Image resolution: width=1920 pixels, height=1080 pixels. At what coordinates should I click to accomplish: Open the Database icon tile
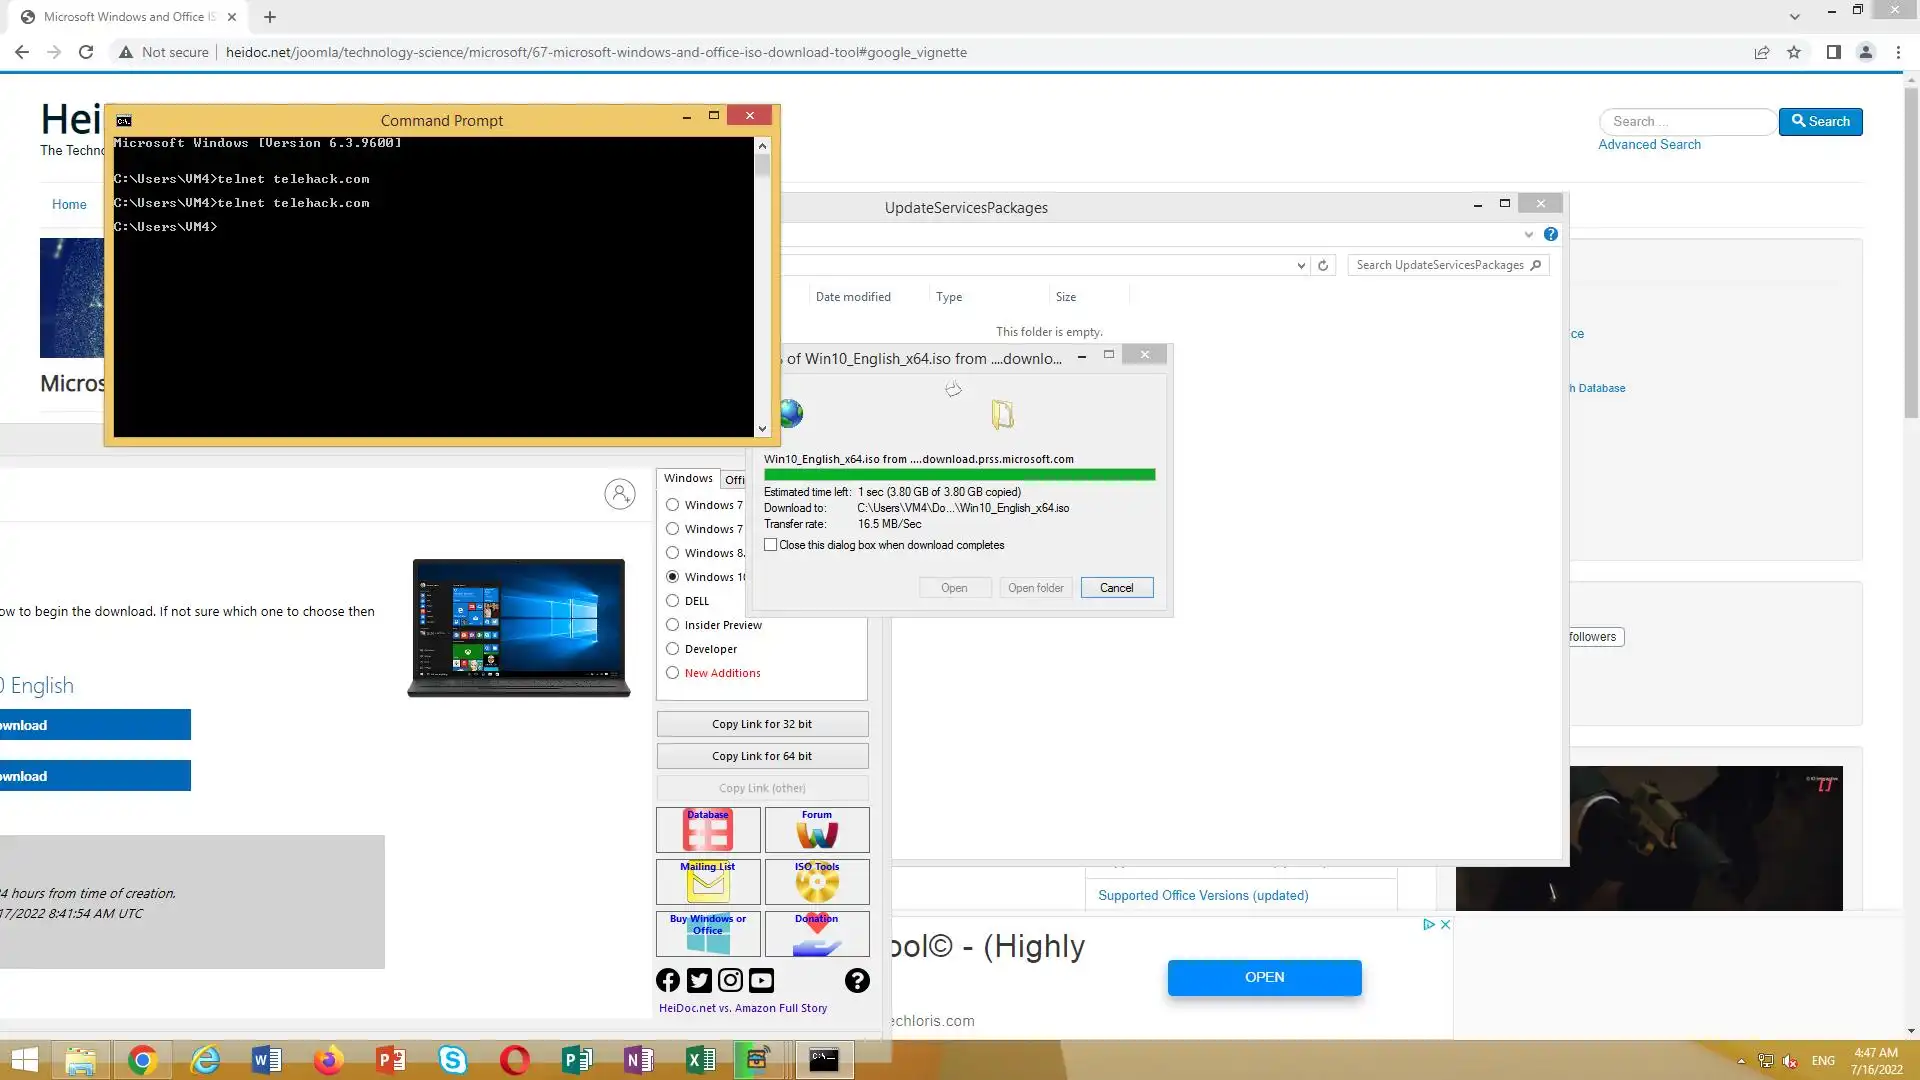pyautogui.click(x=708, y=830)
